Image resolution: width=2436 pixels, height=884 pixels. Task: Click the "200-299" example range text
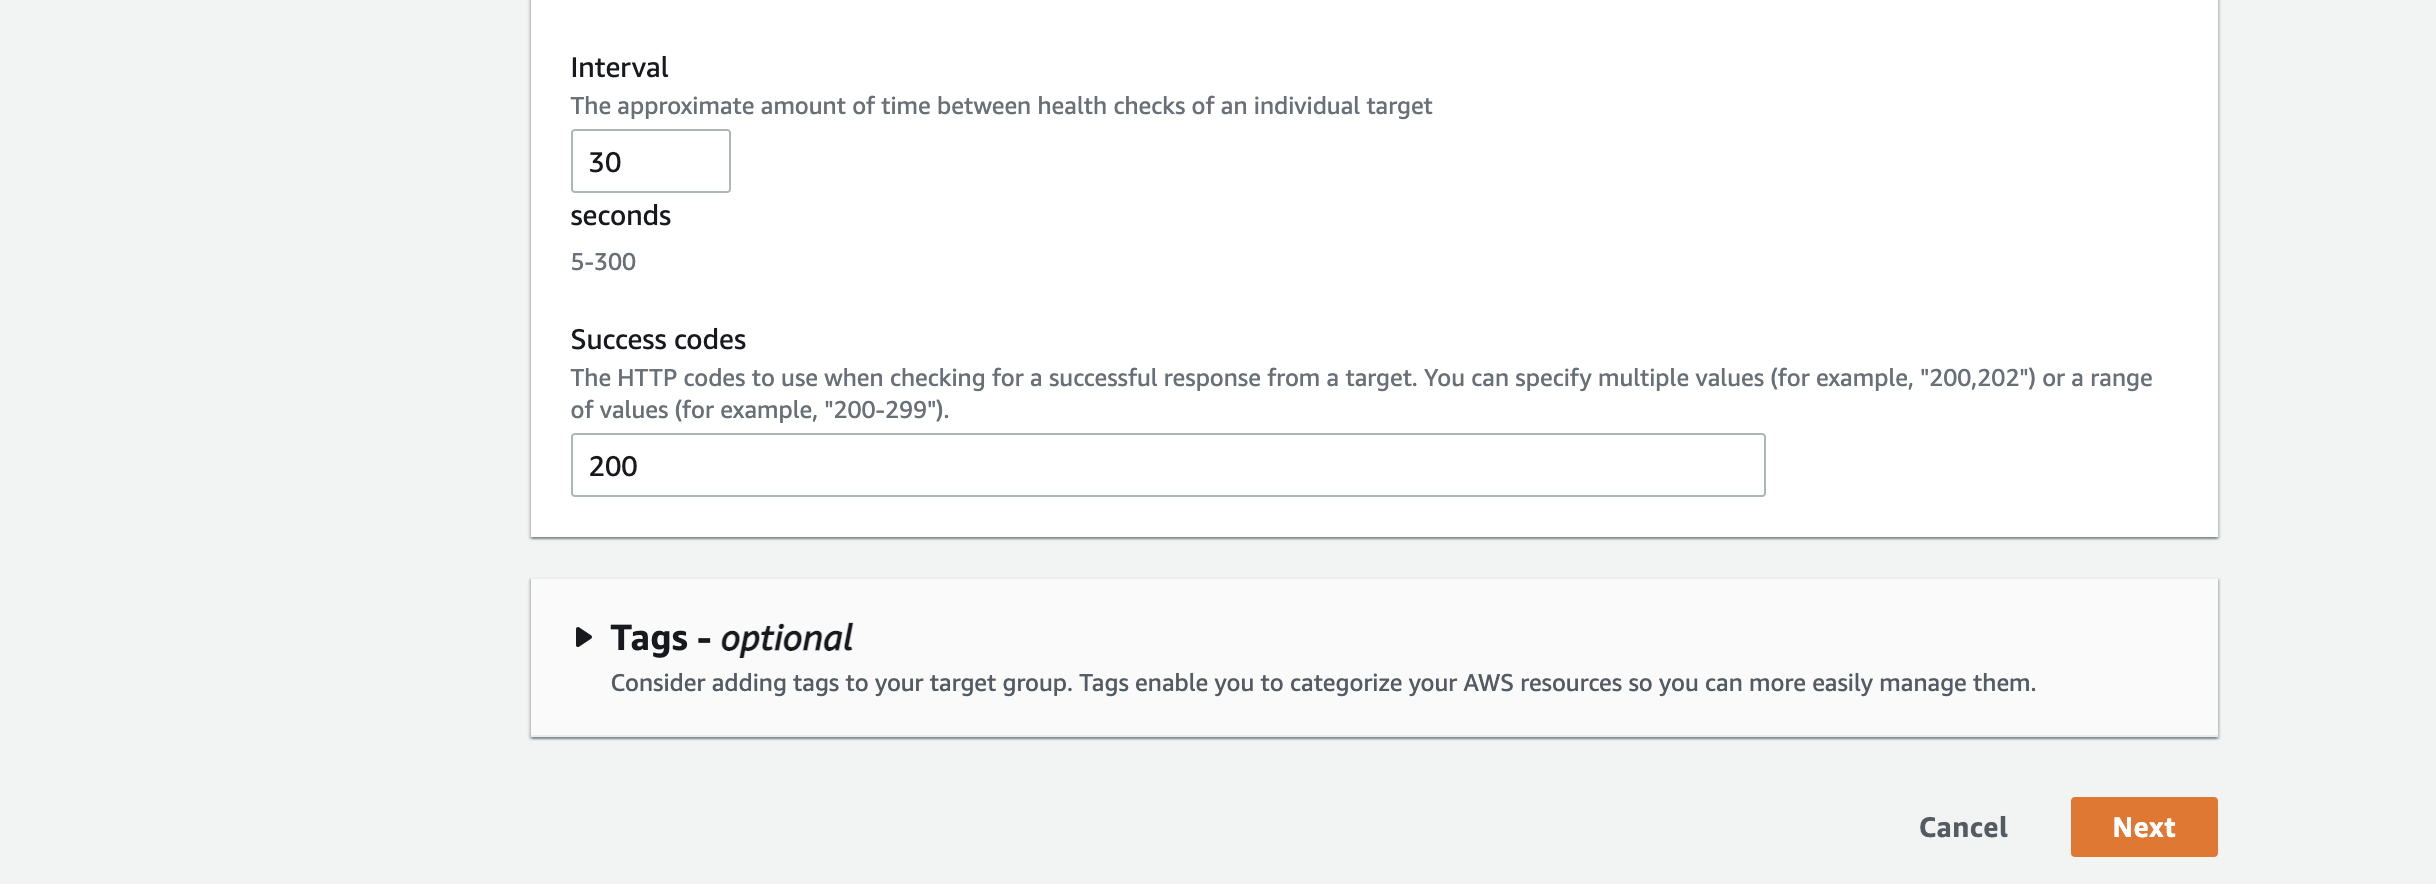tap(885, 410)
